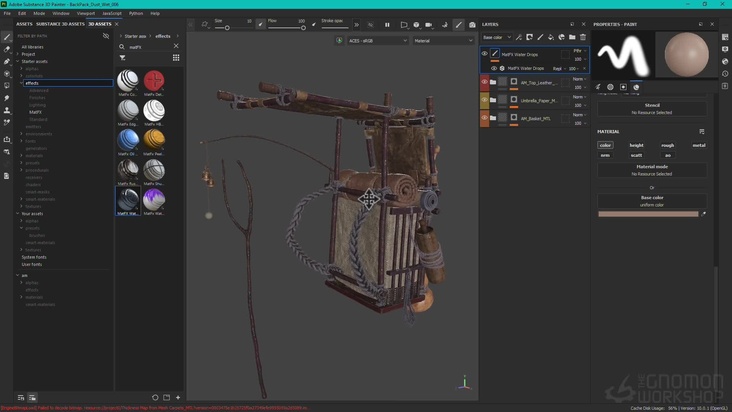Open the stencil properties tab icon

[x=623, y=87]
